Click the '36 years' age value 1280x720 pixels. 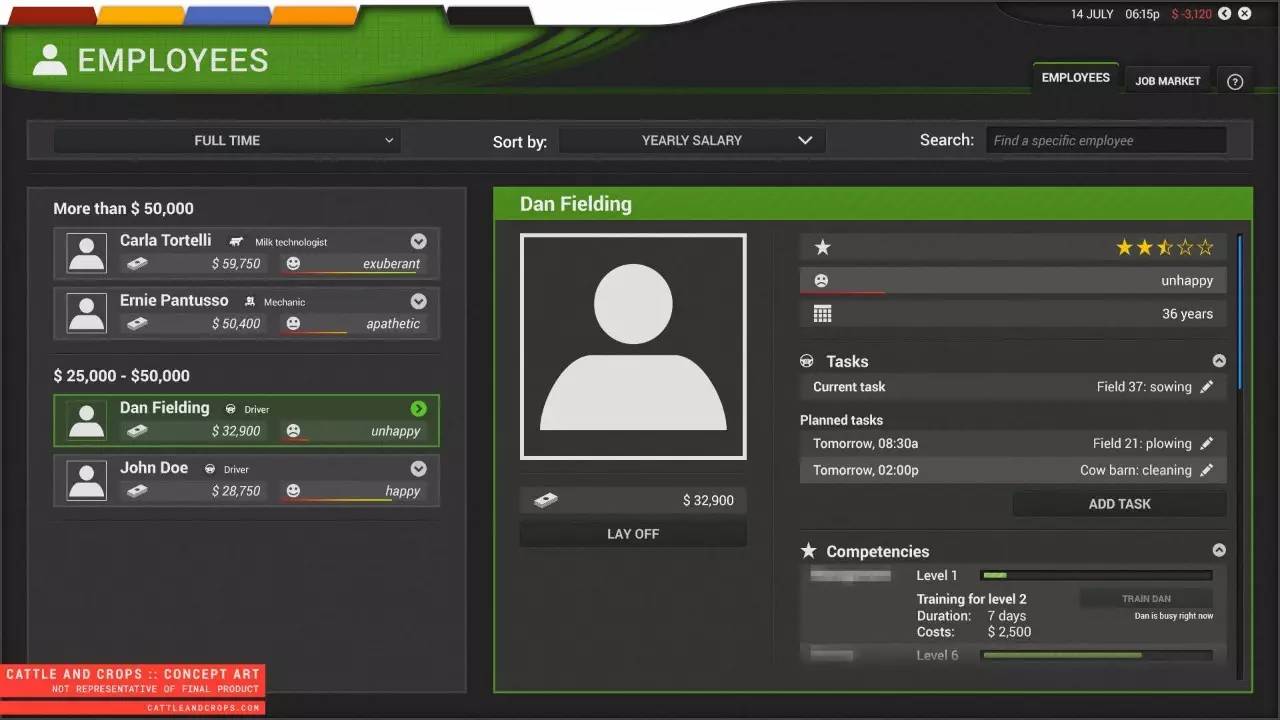[x=1187, y=314]
